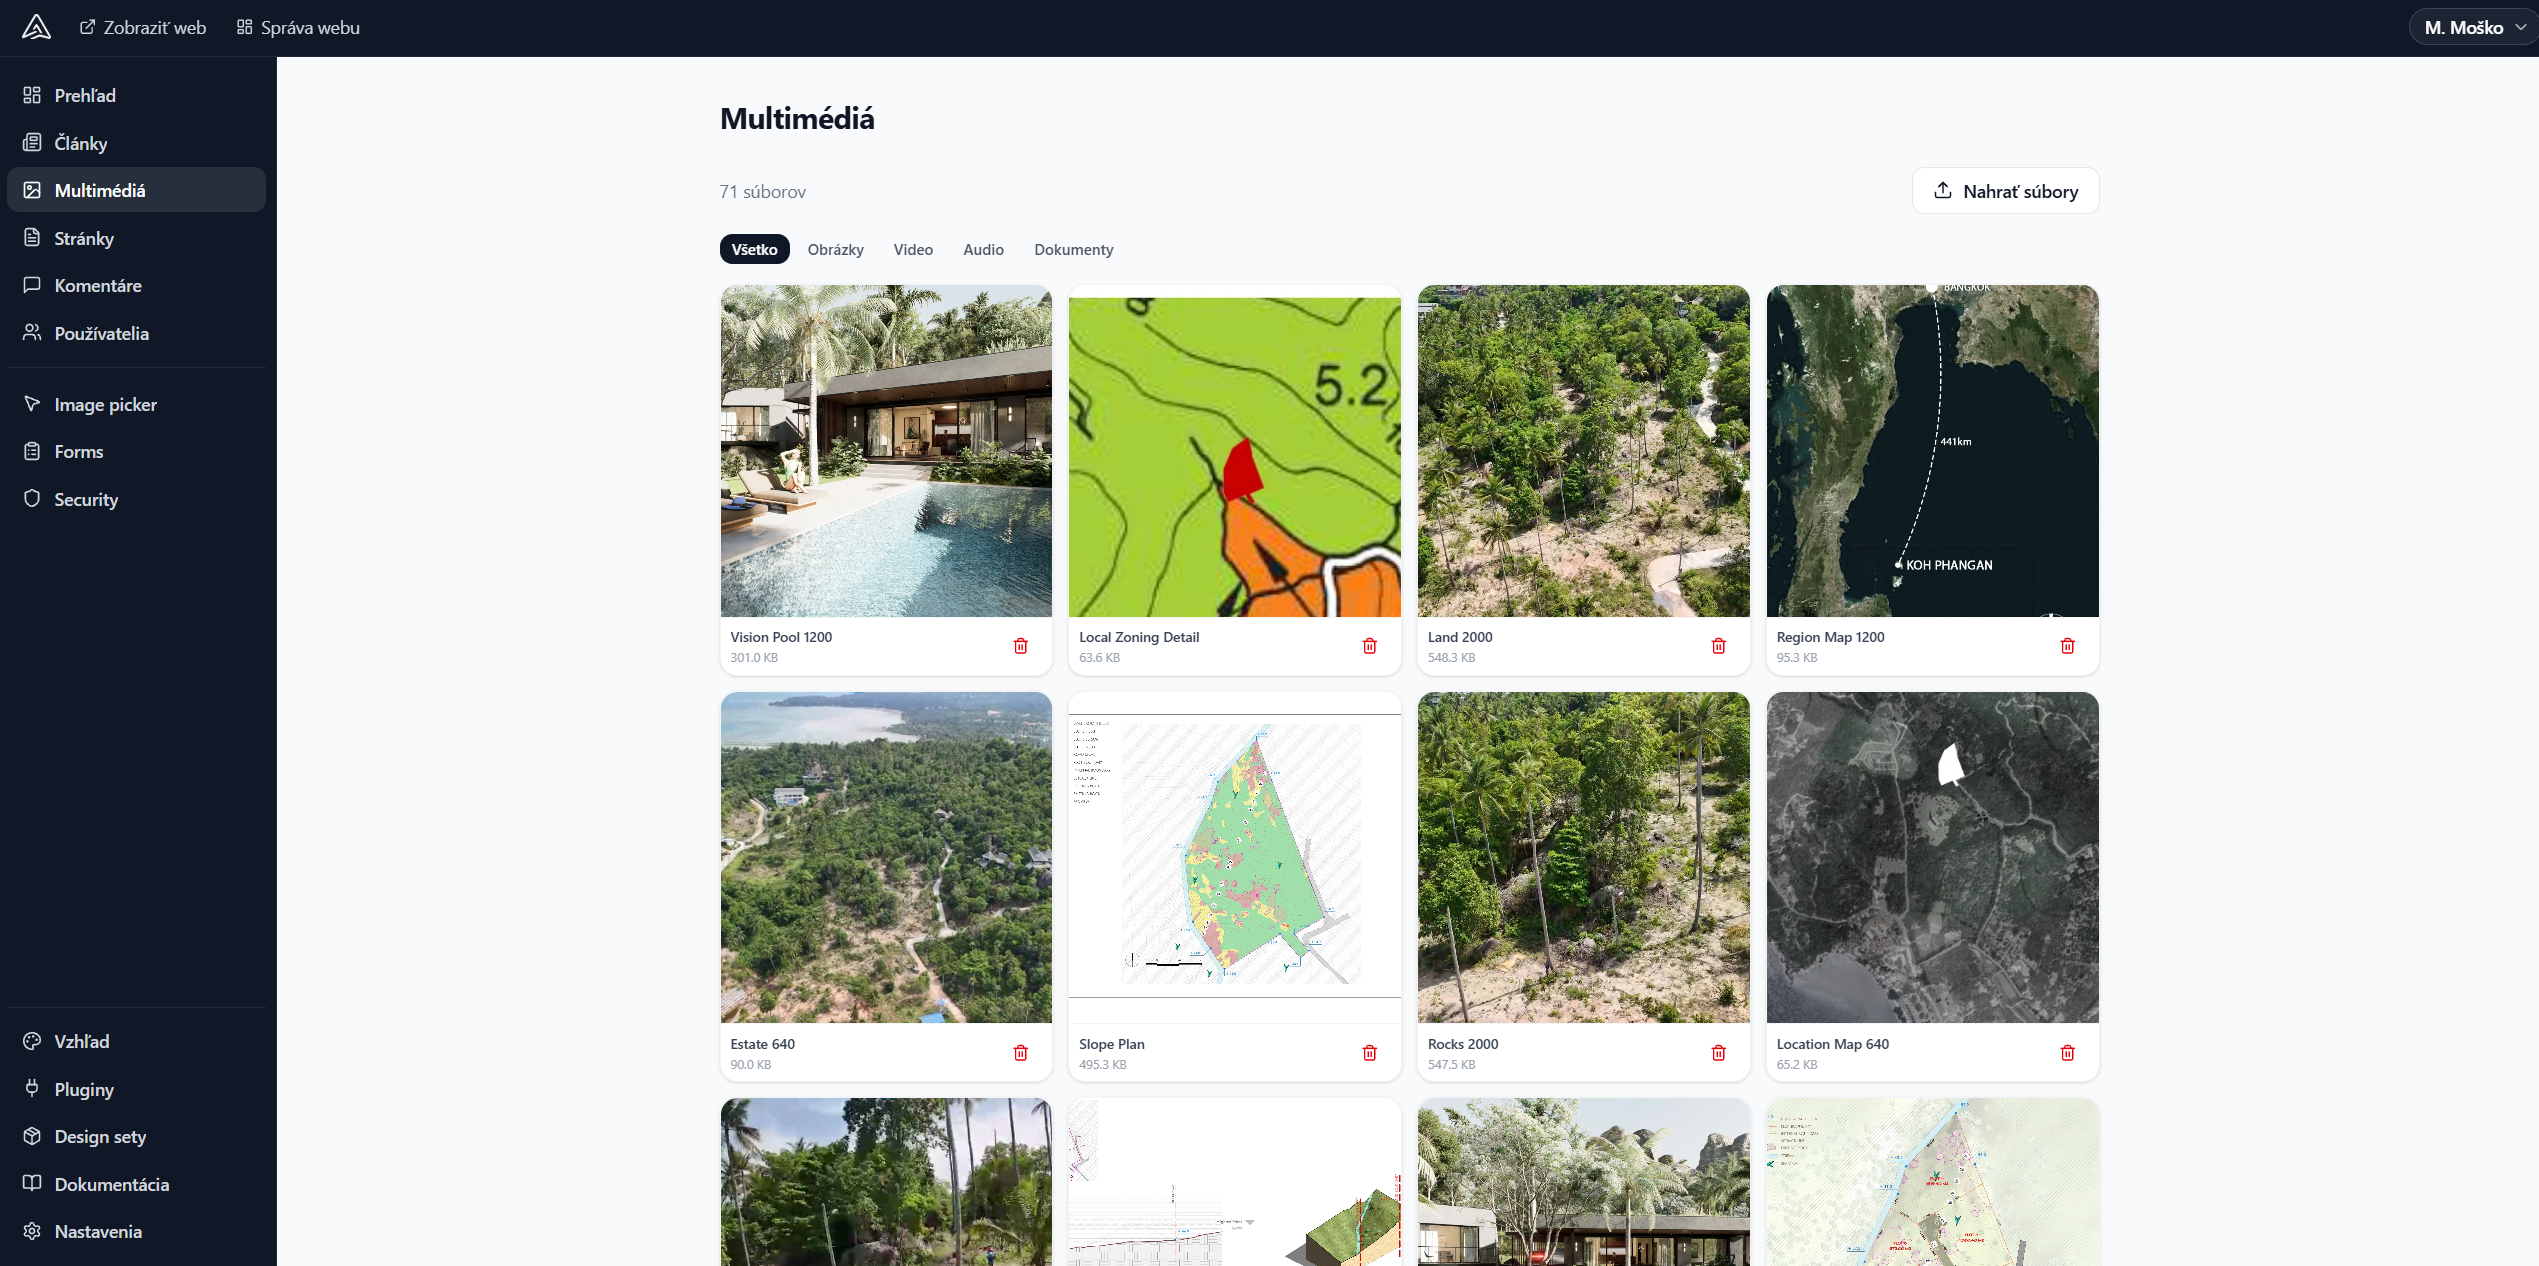Open the Zobraziť web link
The width and height of the screenshot is (2539, 1266).
click(x=143, y=27)
